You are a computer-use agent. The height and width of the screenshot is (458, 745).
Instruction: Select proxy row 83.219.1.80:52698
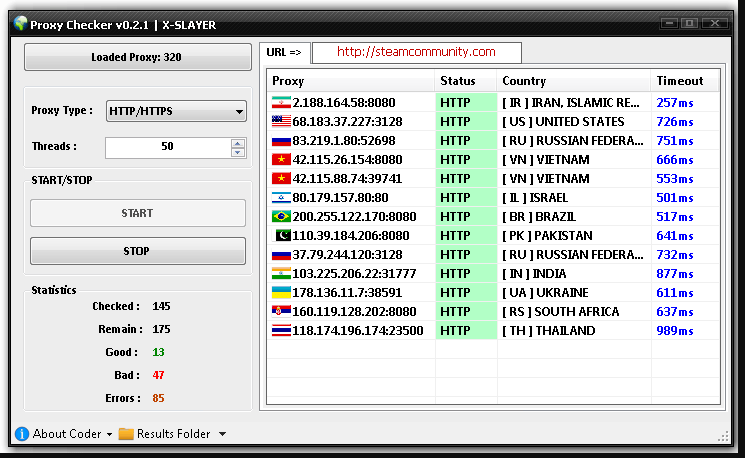(493, 141)
